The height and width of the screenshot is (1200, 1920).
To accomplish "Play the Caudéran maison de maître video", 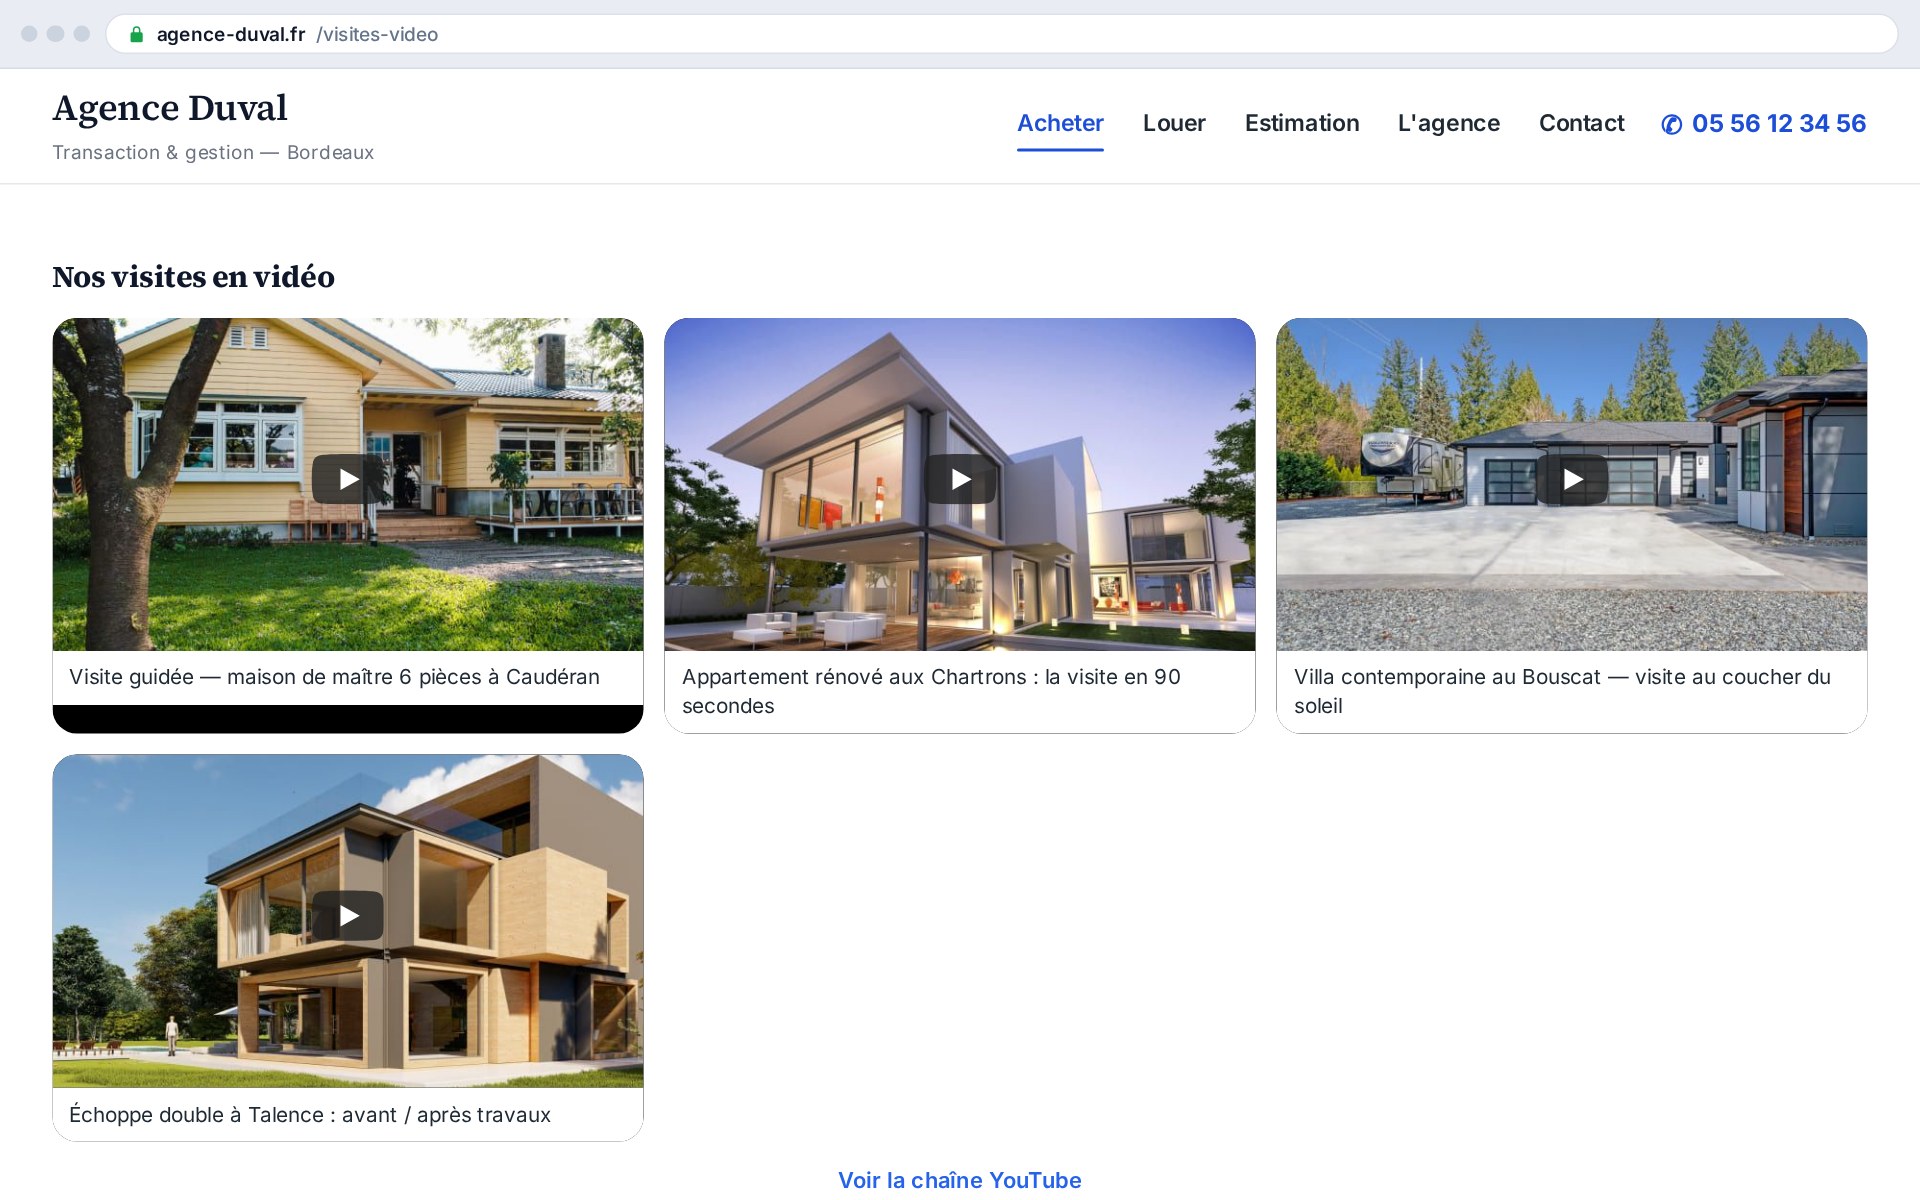I will [348, 479].
